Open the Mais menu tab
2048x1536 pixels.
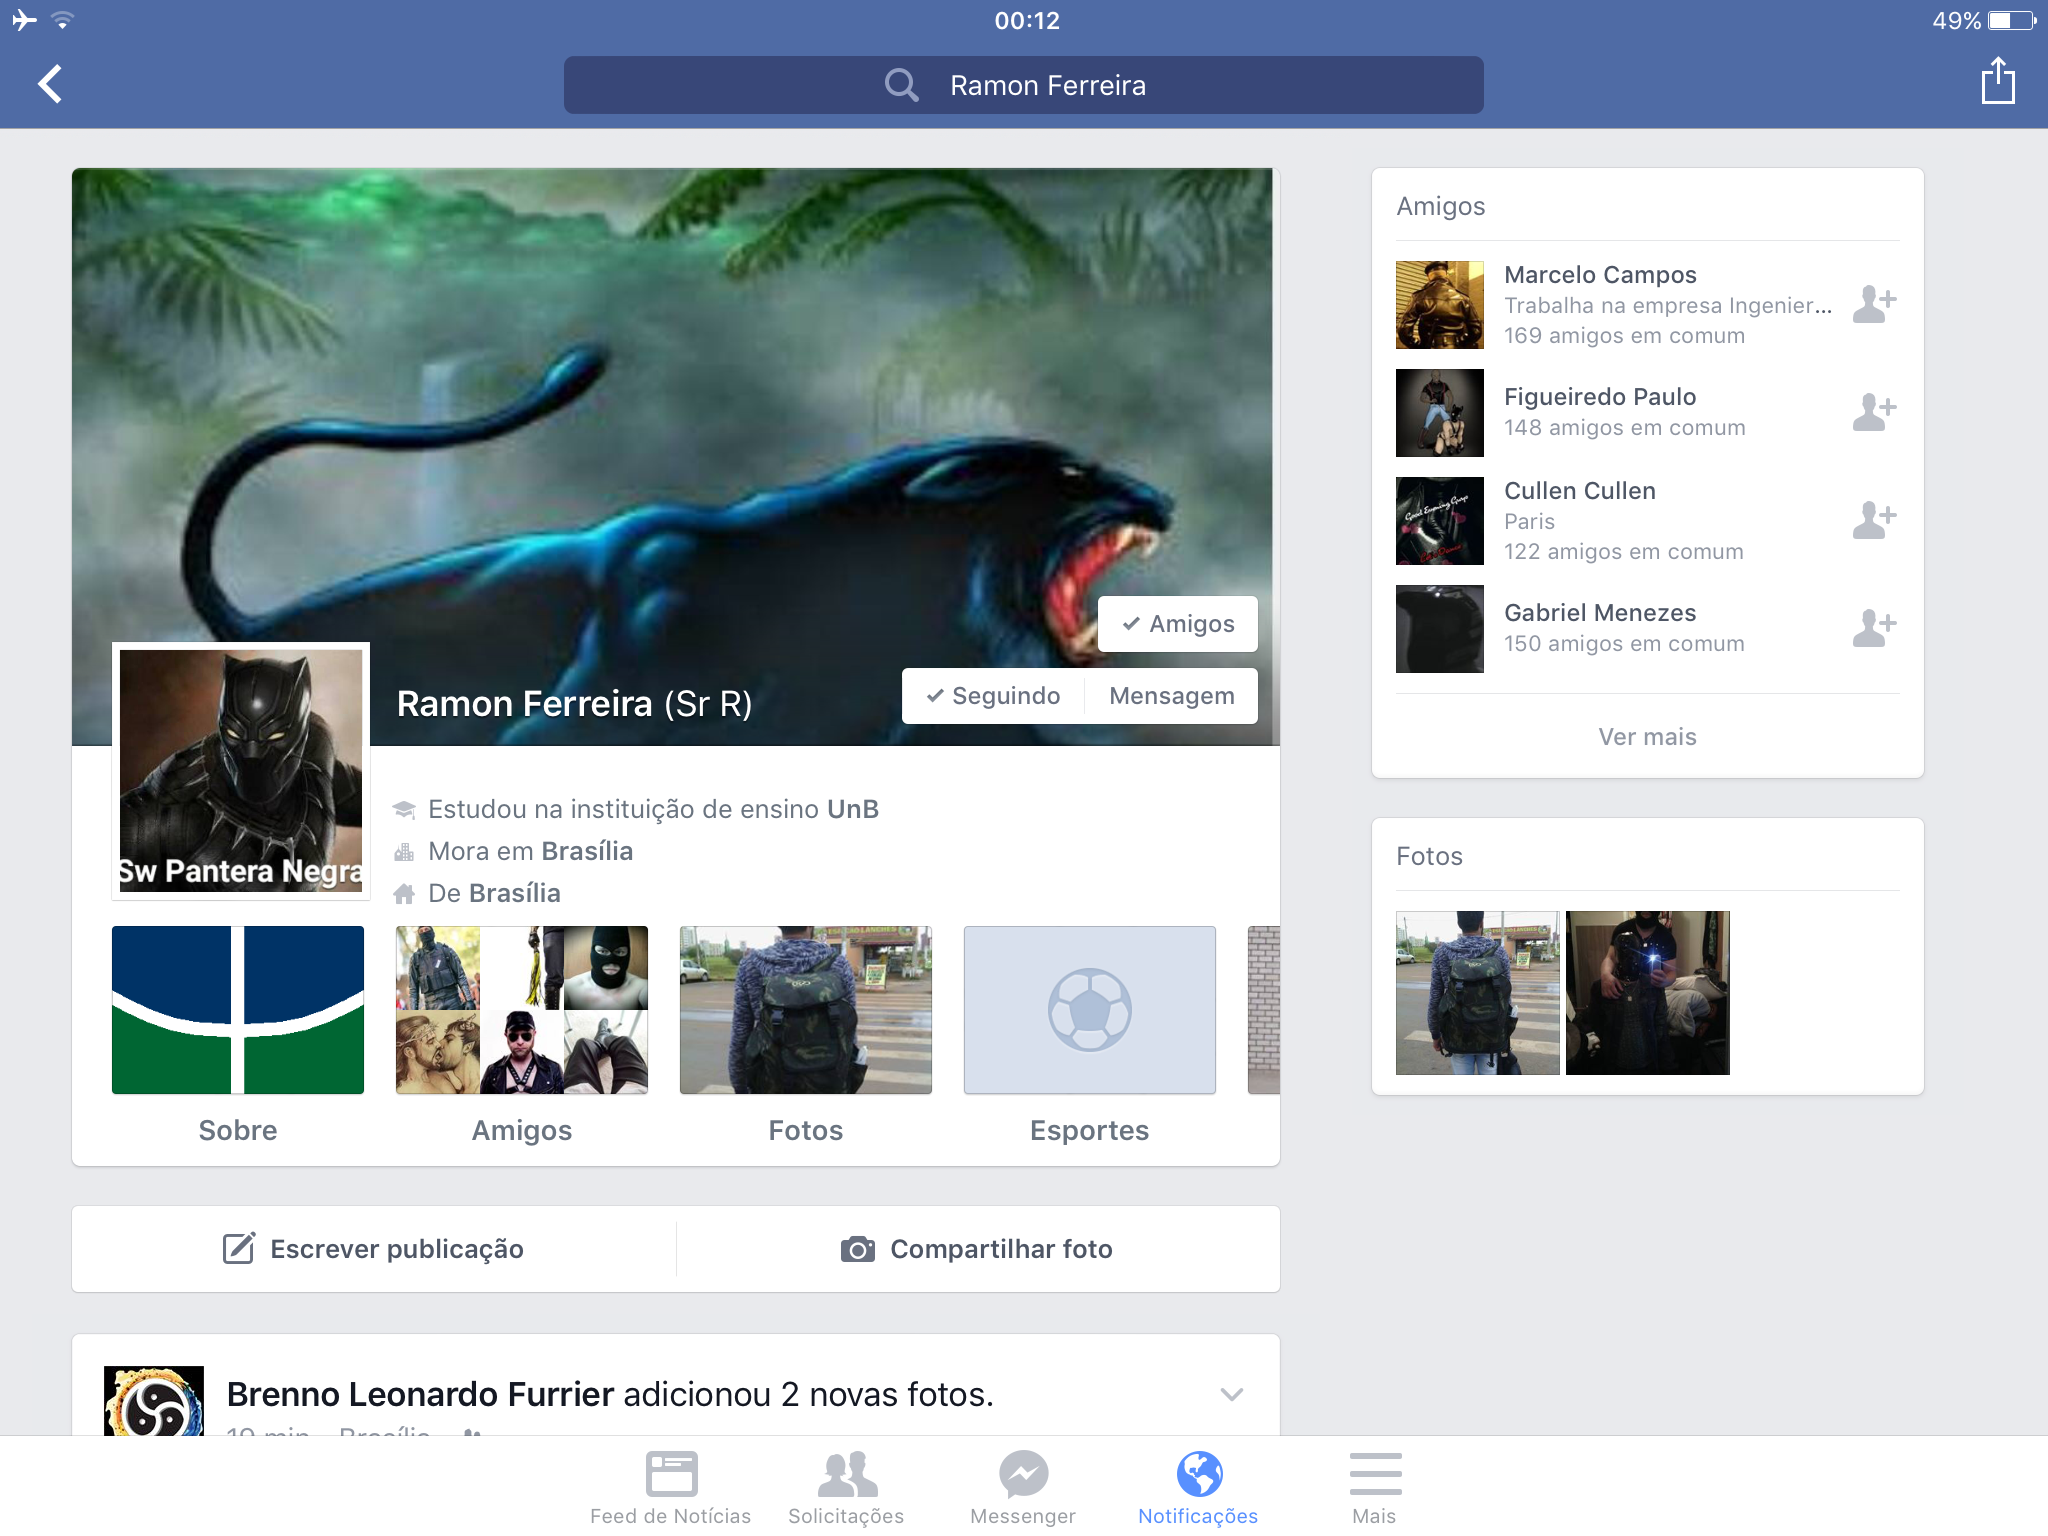tap(1375, 1488)
